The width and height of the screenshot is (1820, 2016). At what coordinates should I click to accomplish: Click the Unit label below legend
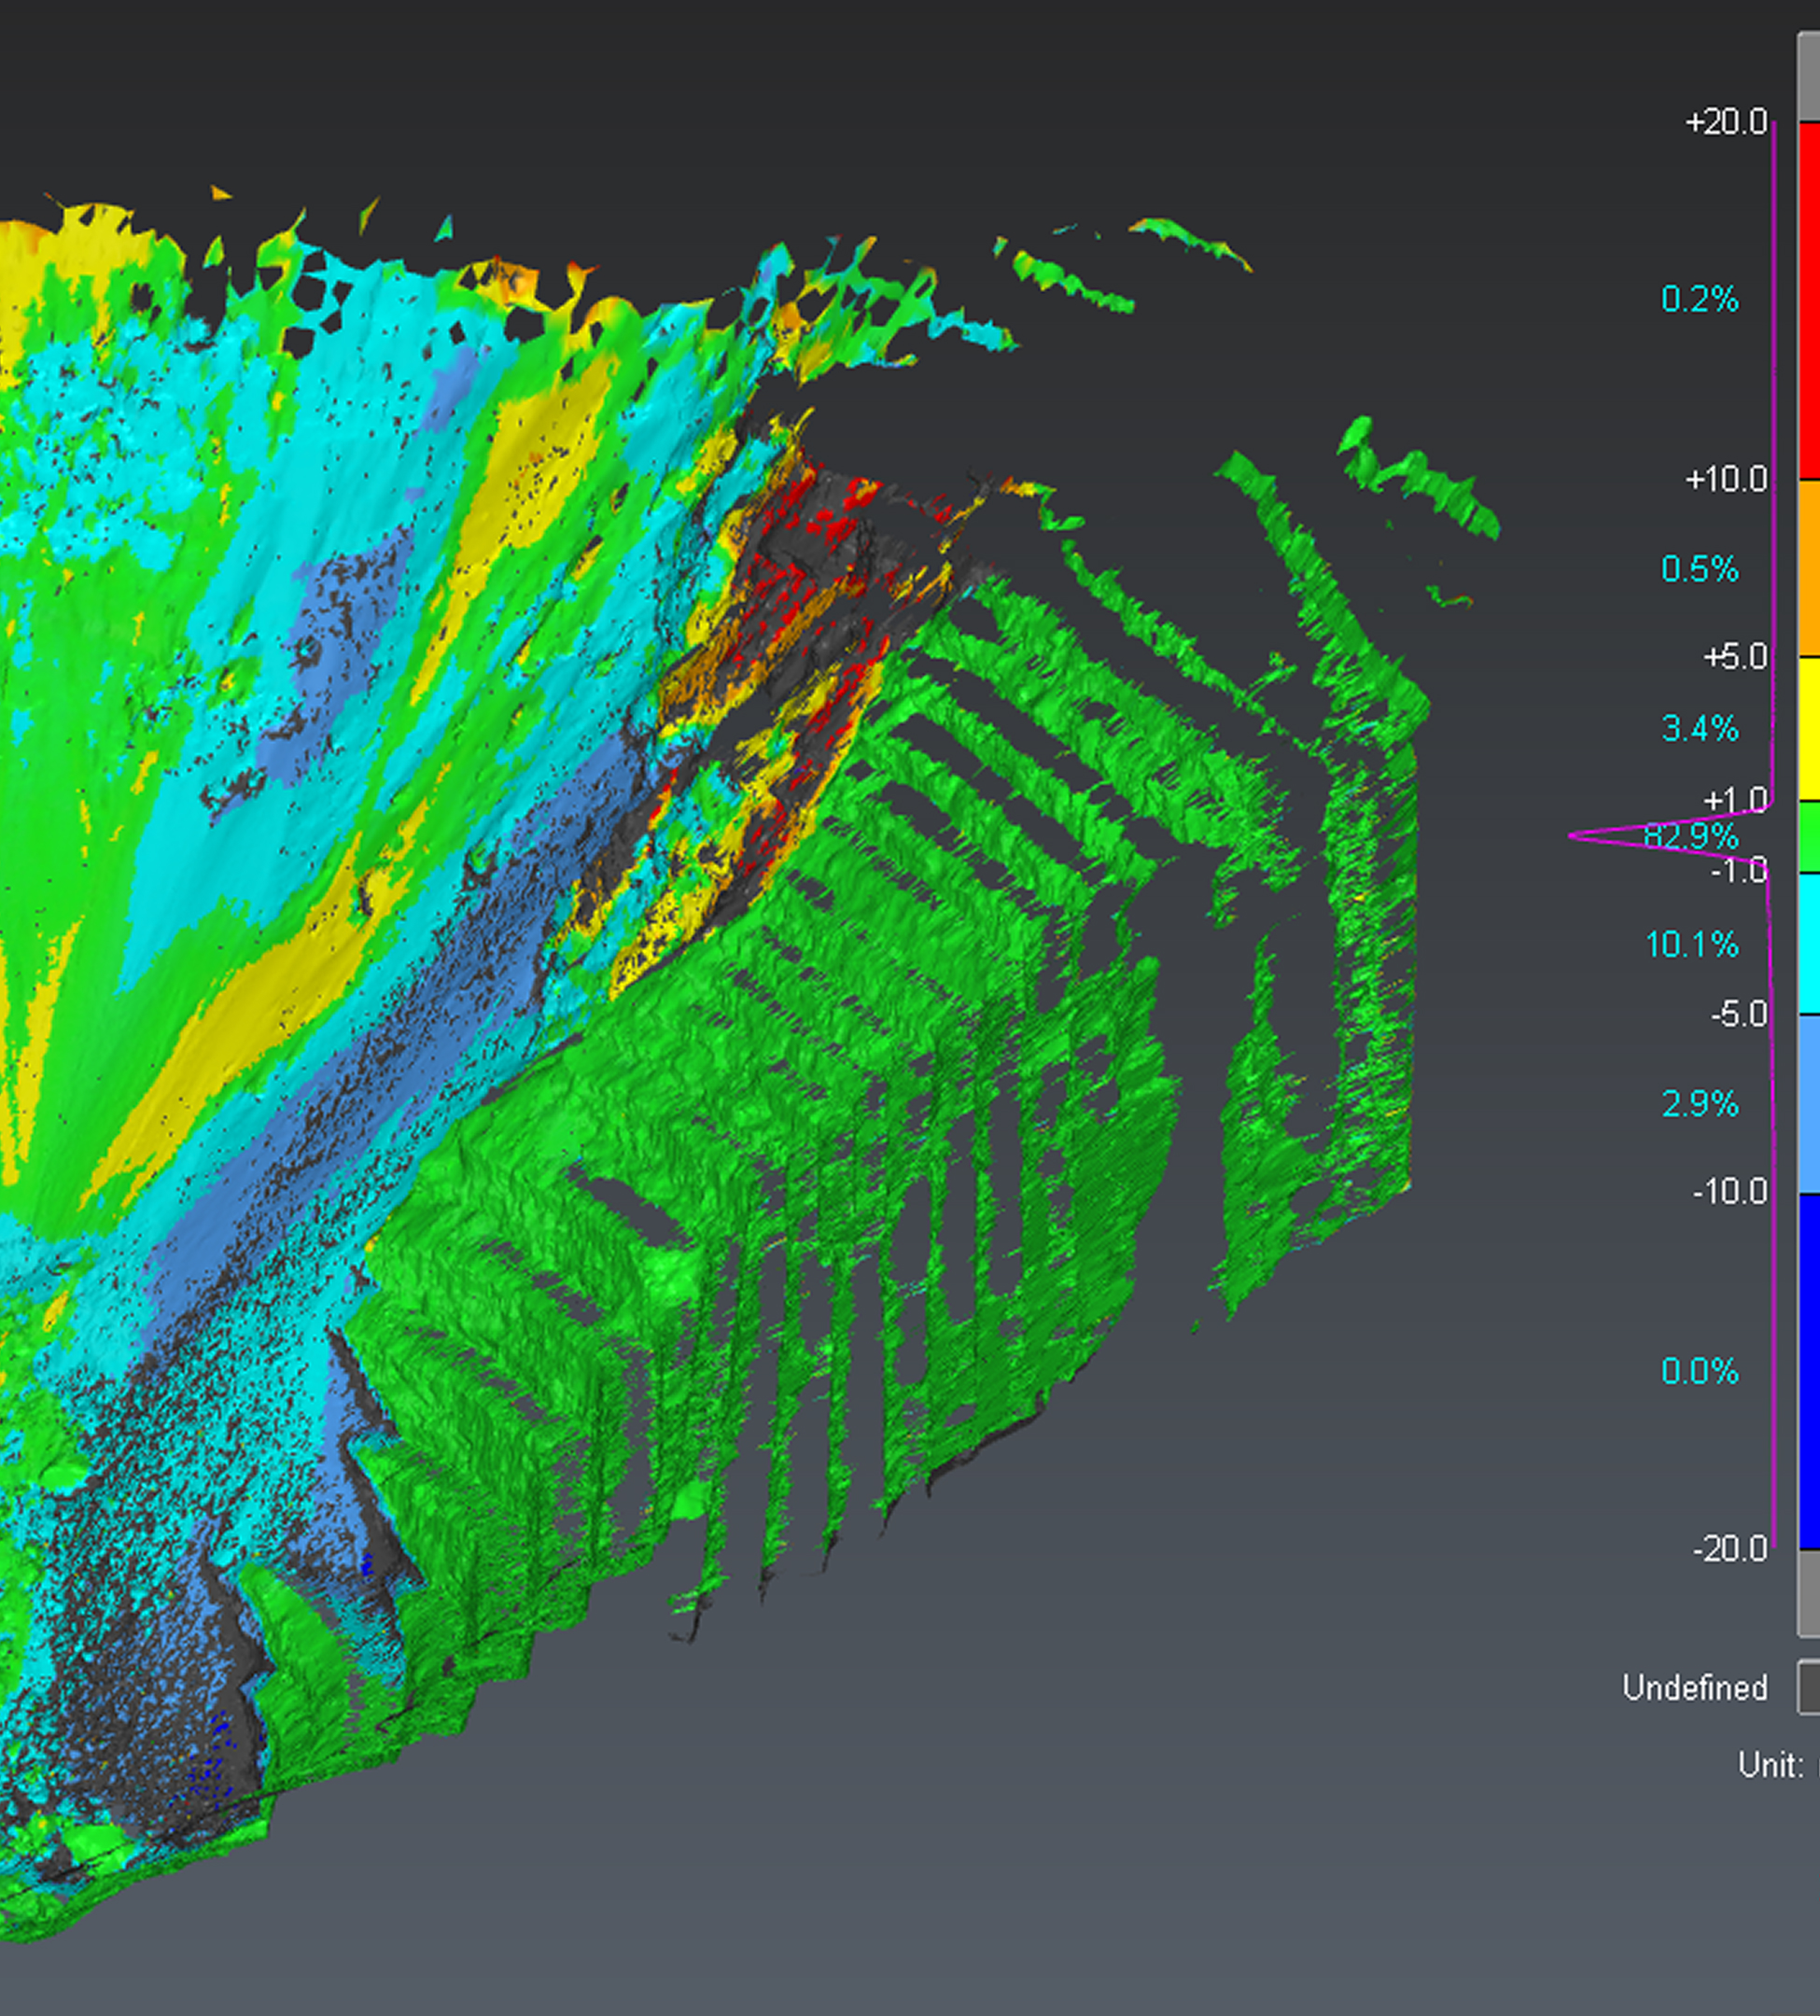[x=1770, y=1765]
